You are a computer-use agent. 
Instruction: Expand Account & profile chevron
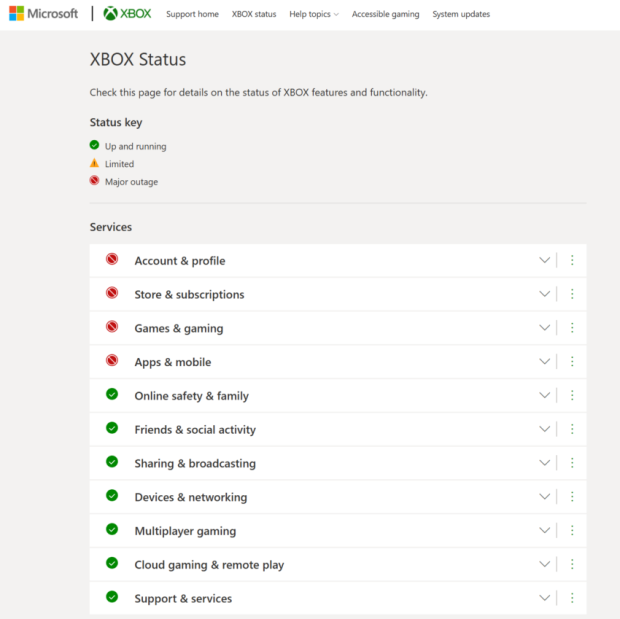[544, 260]
